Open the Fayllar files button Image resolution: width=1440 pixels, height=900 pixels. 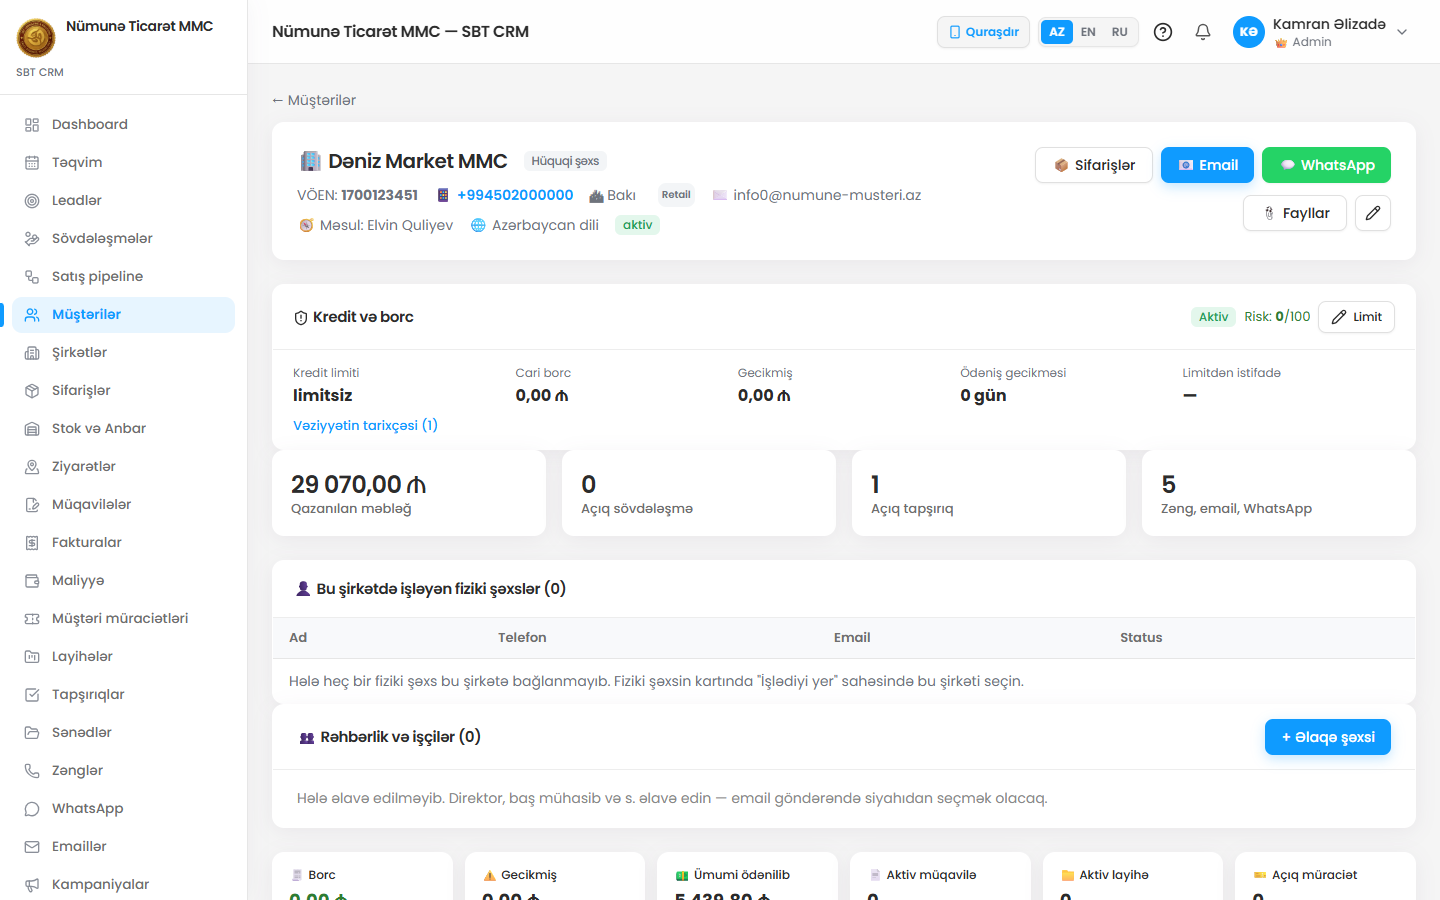pyautogui.click(x=1295, y=213)
